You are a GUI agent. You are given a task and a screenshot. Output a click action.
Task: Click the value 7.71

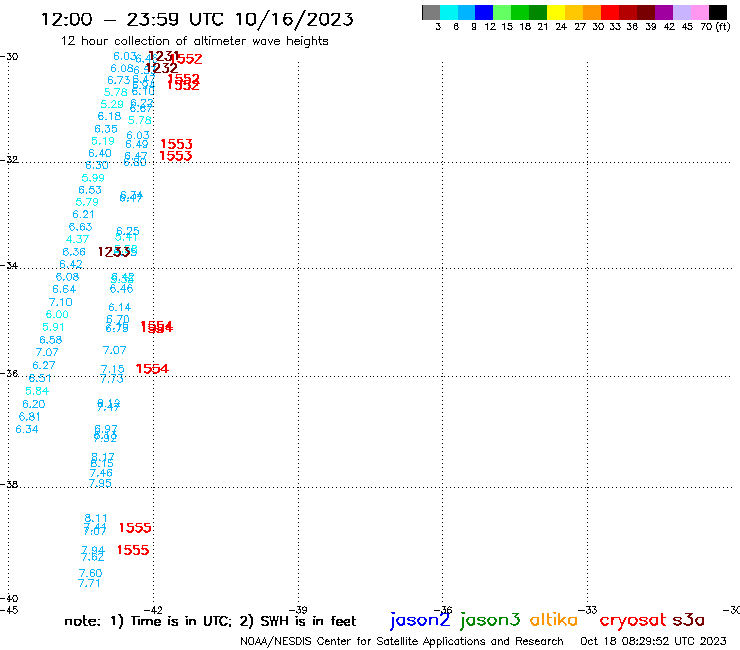tap(89, 583)
